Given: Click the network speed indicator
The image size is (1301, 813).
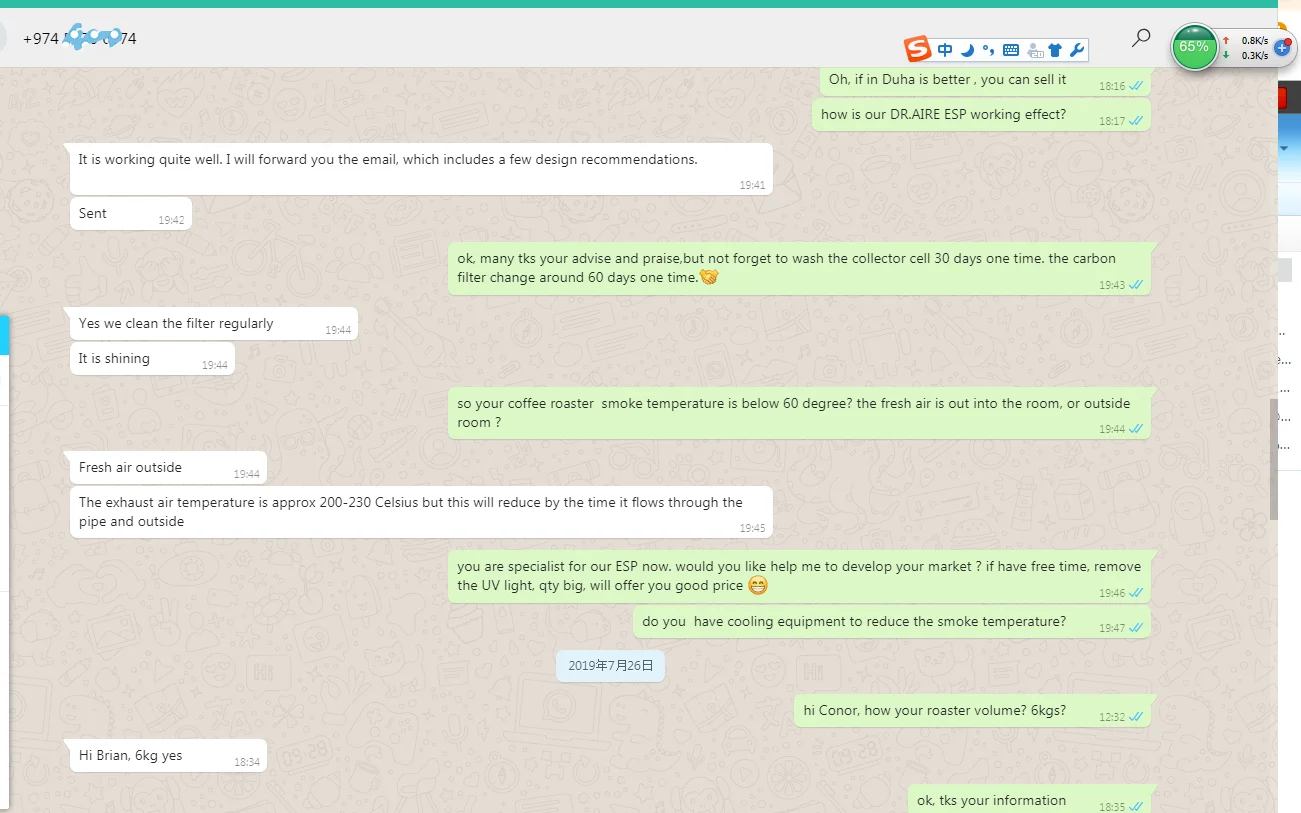Looking at the screenshot, I should 1247,48.
